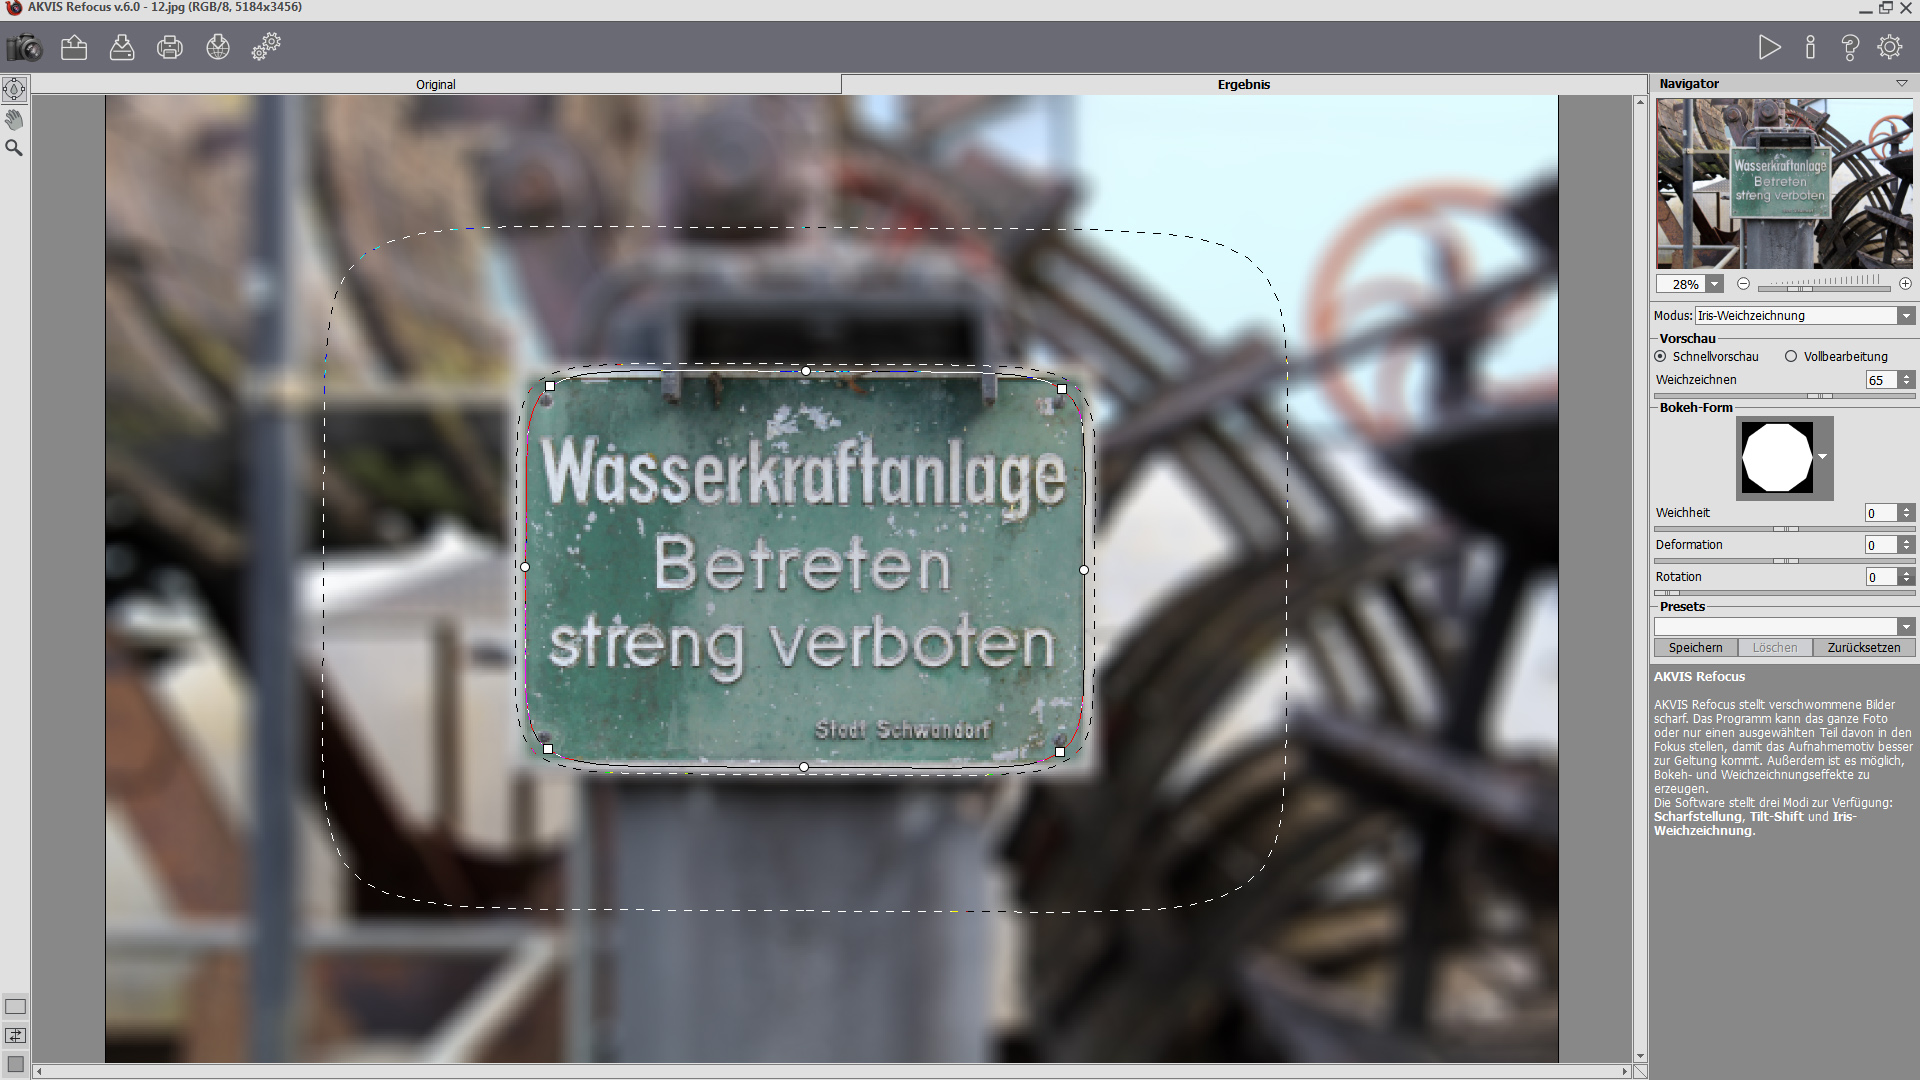Open Bokeh-Form shape selector

[x=1822, y=457]
